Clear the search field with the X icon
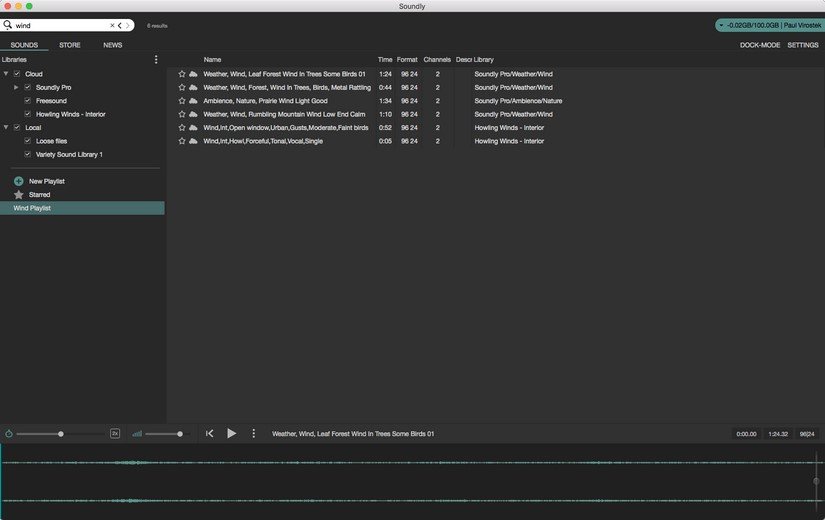This screenshot has width=825, height=520. [111, 25]
